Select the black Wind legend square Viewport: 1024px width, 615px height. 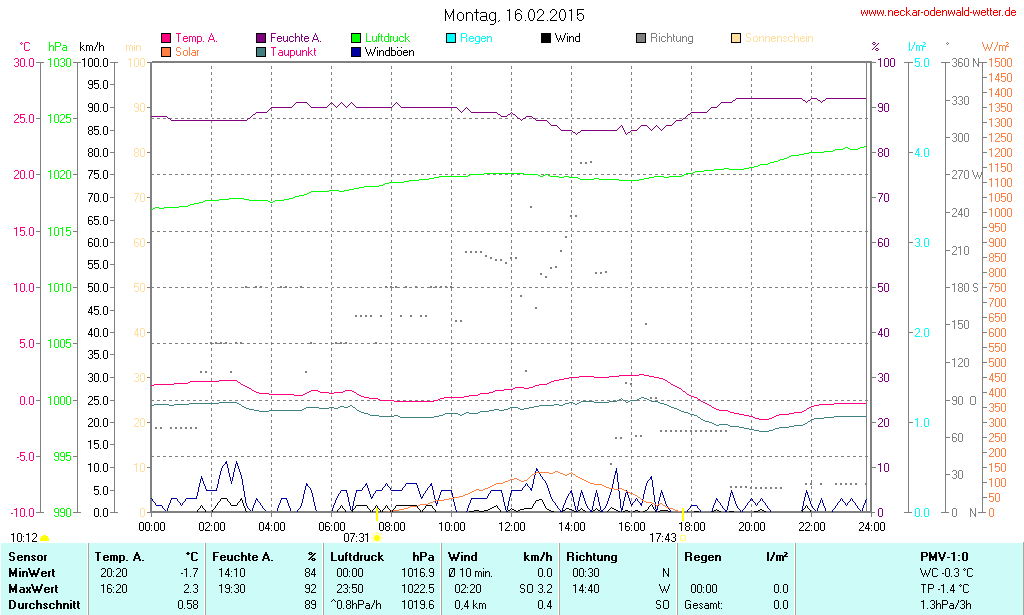point(546,38)
